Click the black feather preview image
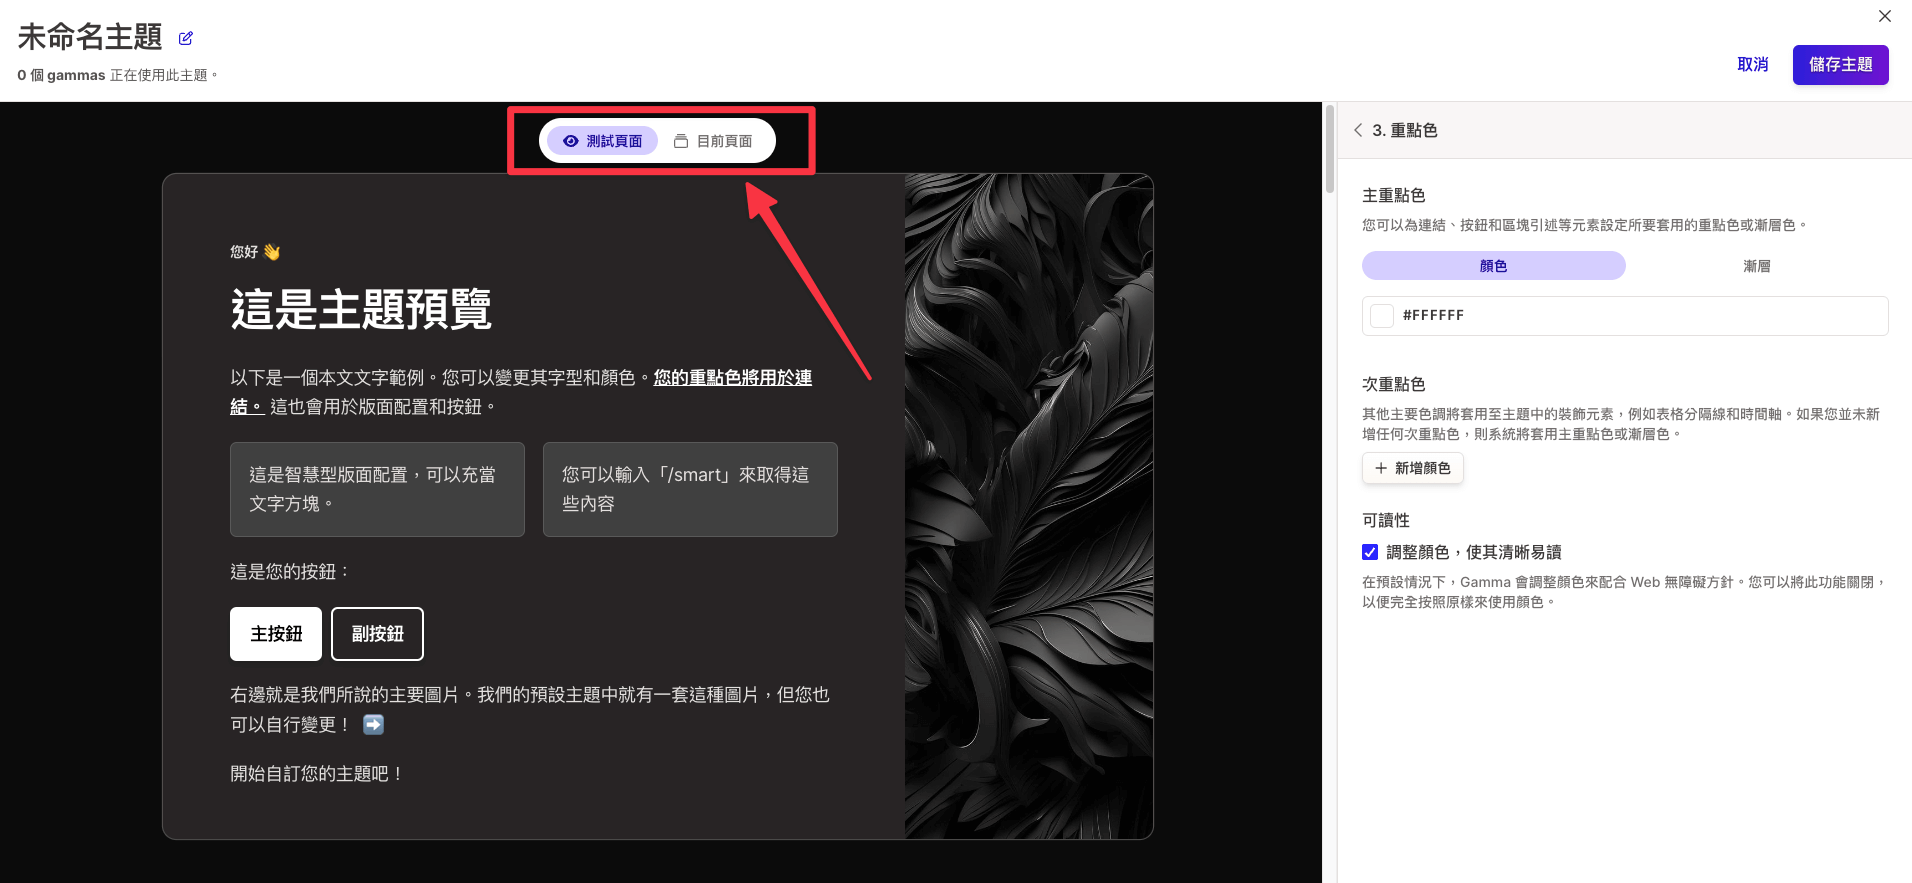Screen dimensions: 1912x883 pos(1028,506)
